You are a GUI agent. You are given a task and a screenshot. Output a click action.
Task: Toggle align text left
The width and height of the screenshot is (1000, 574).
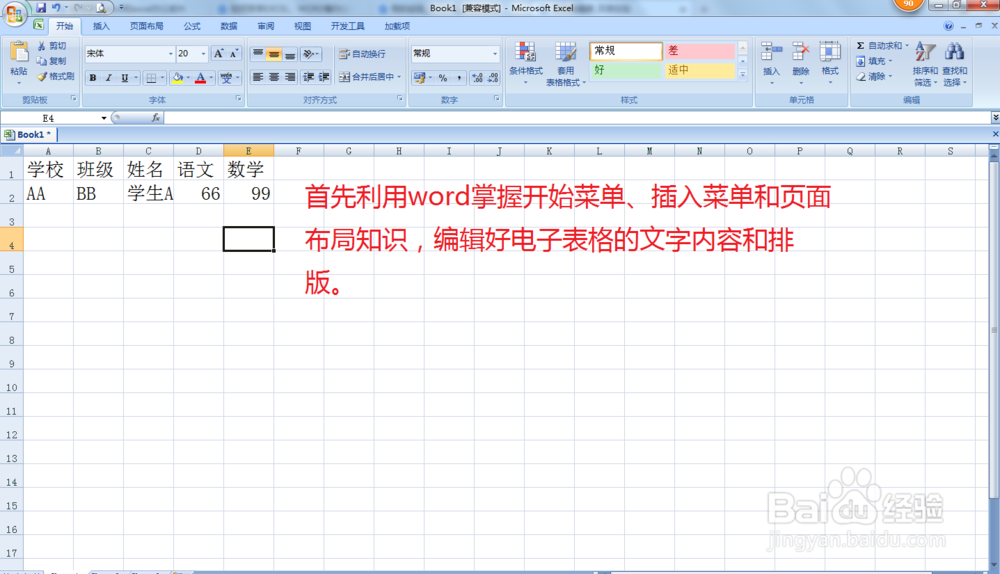click(258, 77)
